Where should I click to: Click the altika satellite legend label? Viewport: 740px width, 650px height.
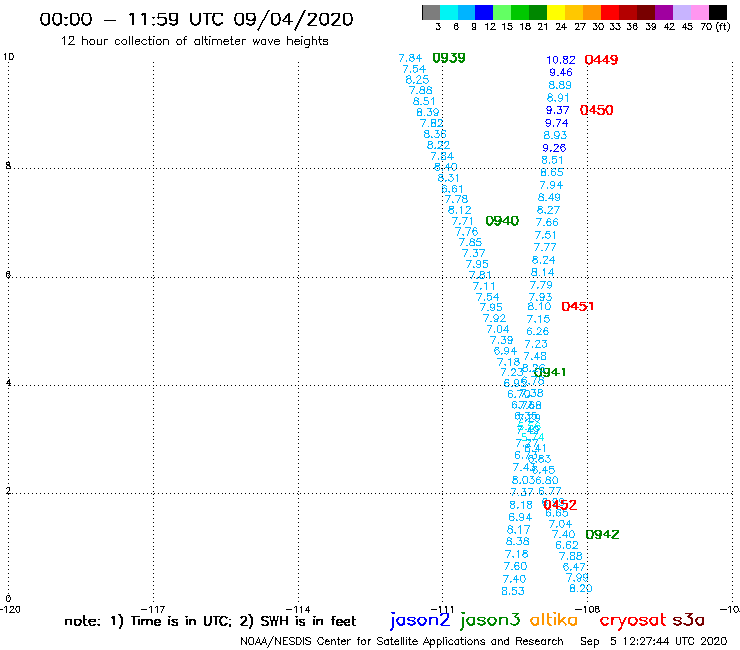pos(553,620)
